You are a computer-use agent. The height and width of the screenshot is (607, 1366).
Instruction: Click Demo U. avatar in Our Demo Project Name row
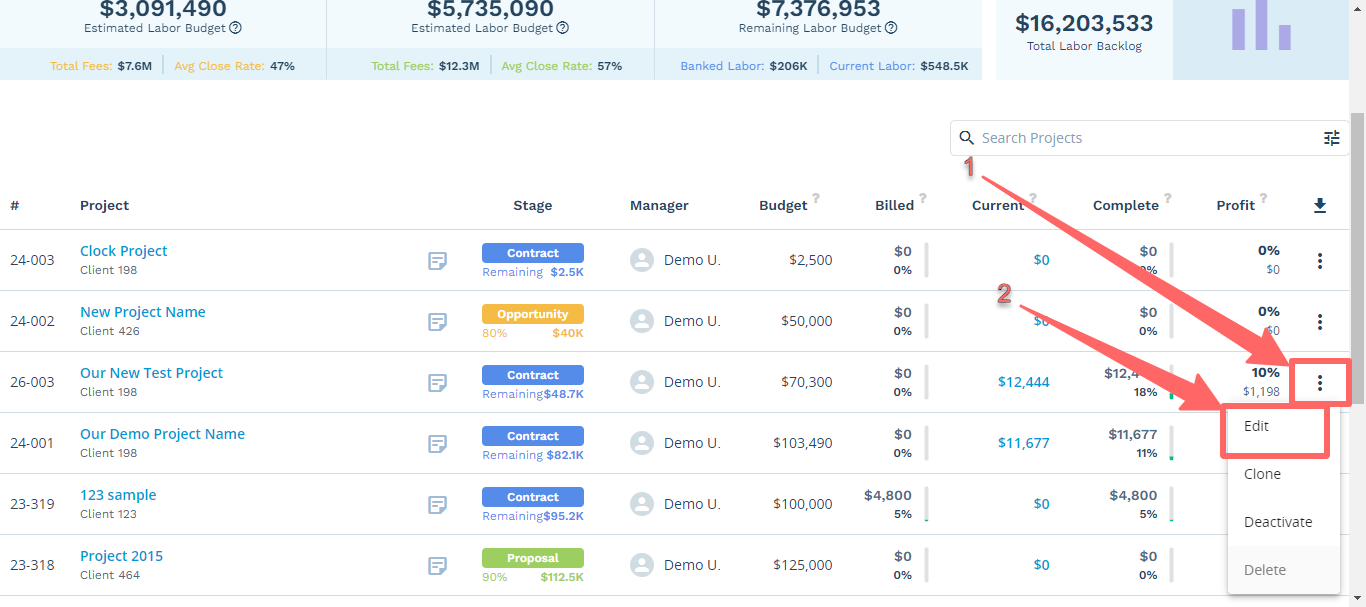642,443
